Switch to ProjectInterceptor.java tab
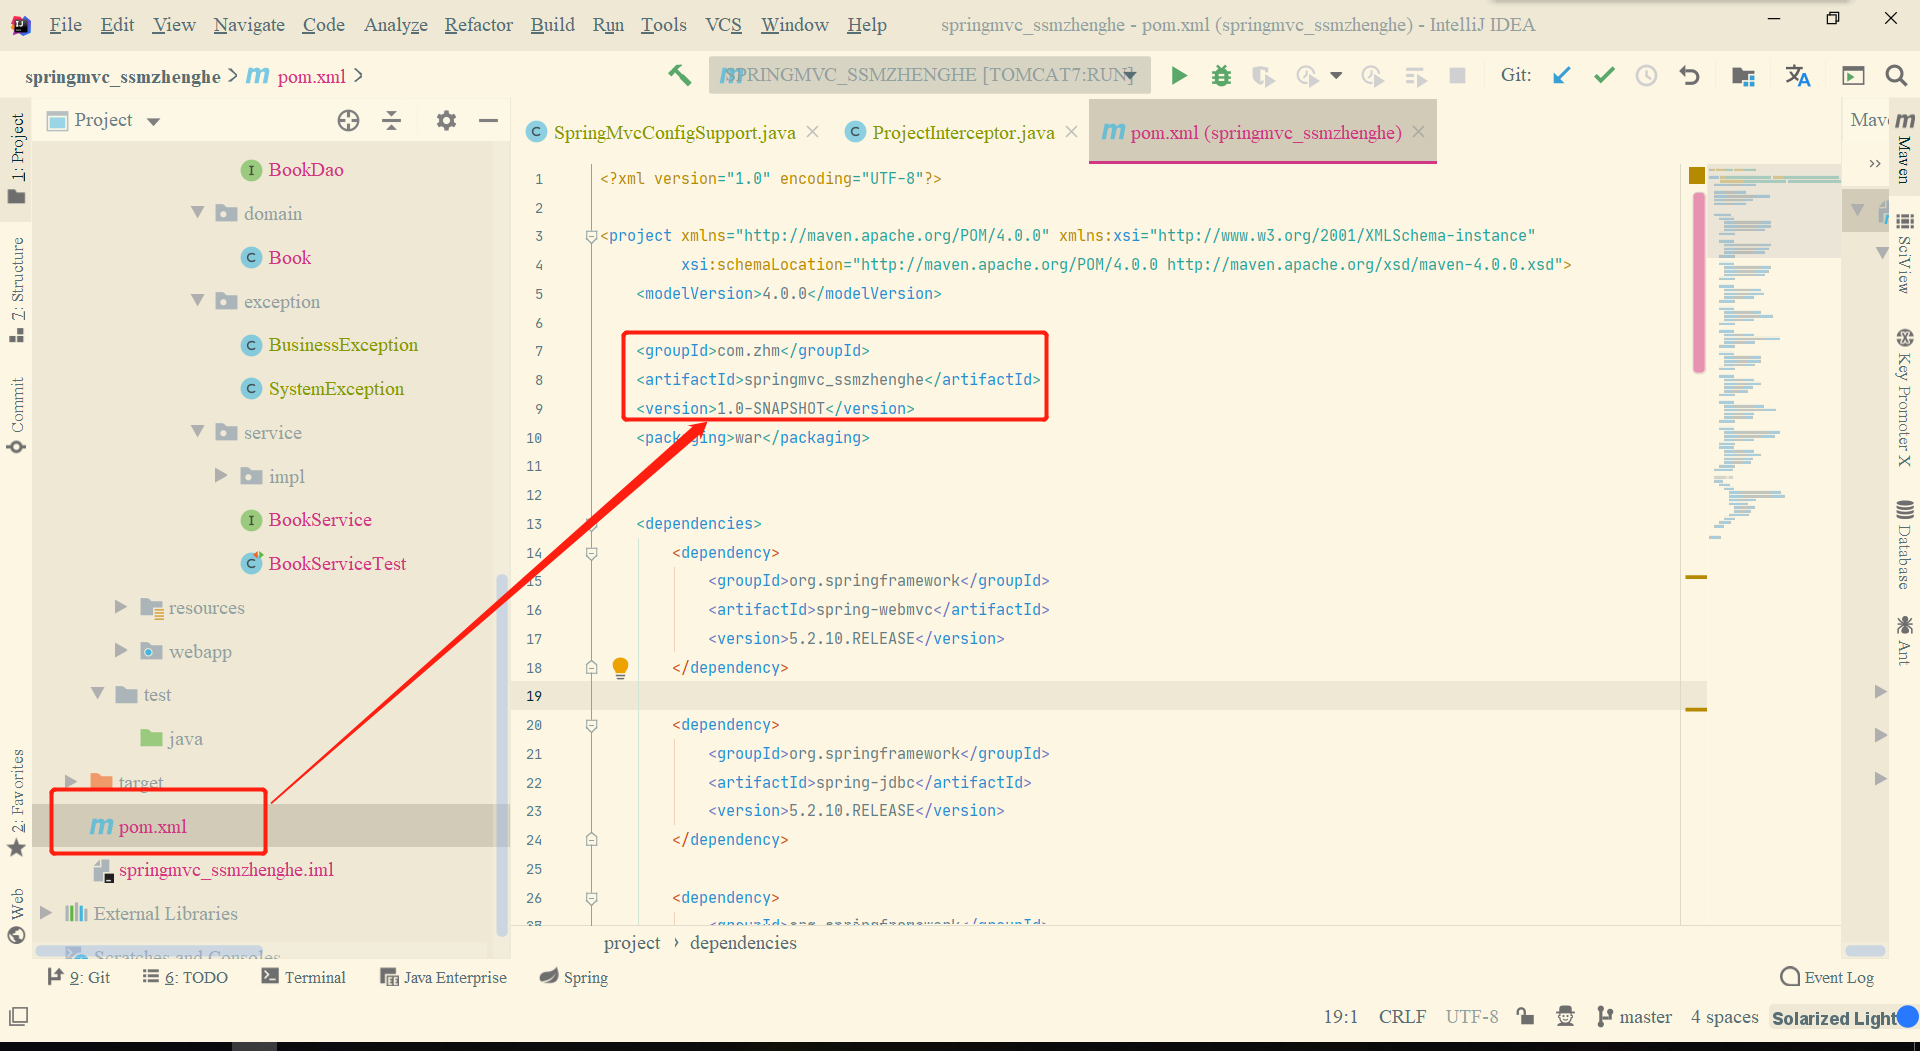The height and width of the screenshot is (1051, 1920). click(x=963, y=133)
